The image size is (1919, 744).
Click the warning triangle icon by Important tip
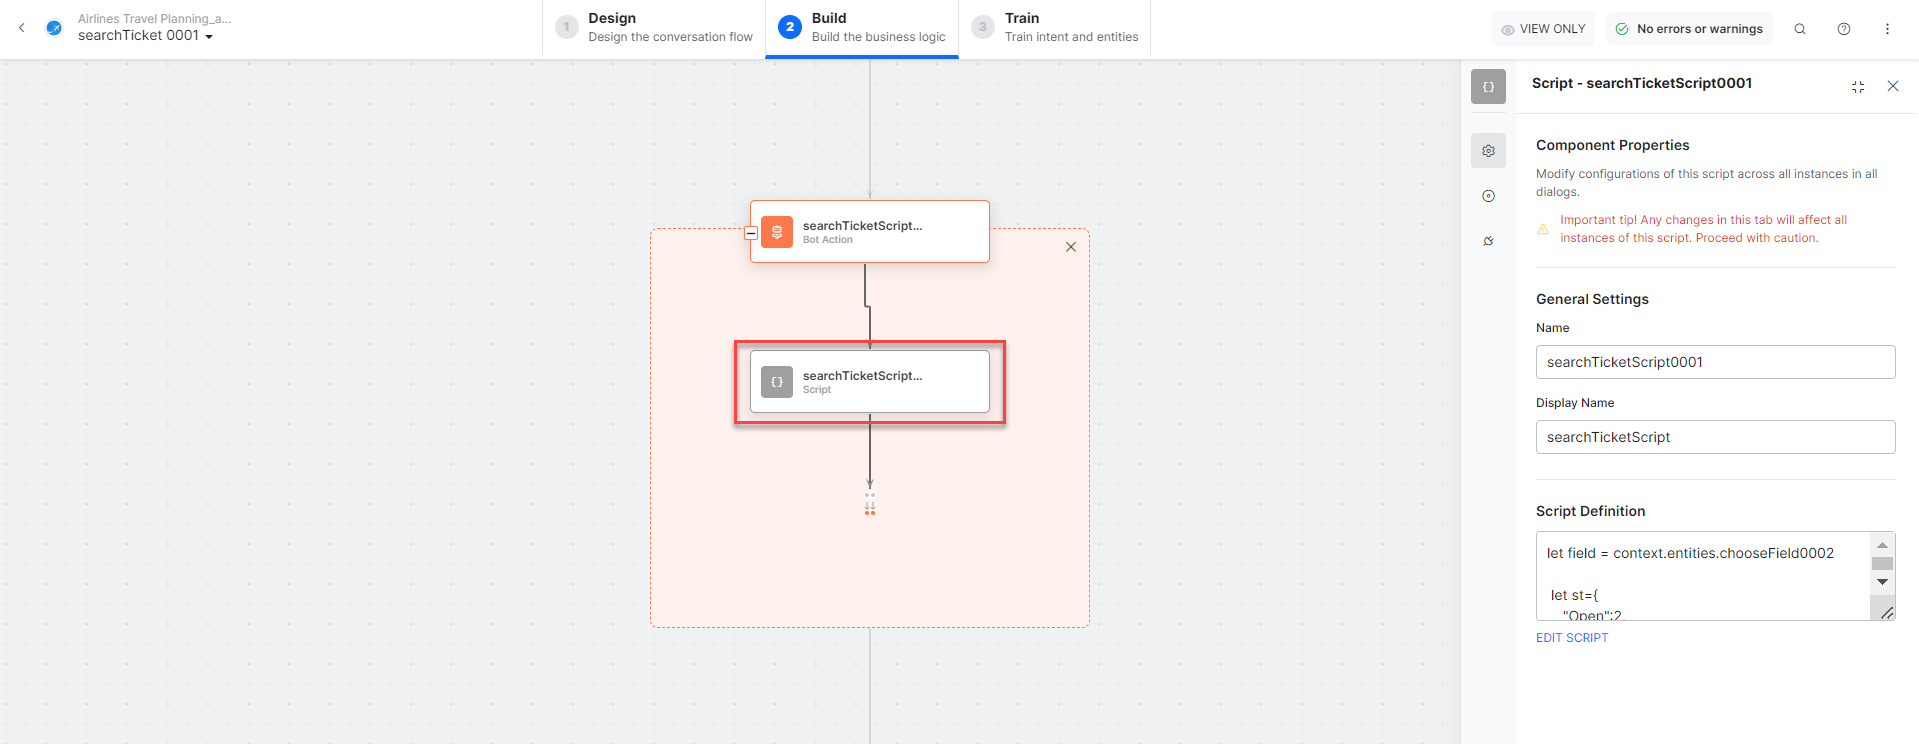(x=1543, y=229)
